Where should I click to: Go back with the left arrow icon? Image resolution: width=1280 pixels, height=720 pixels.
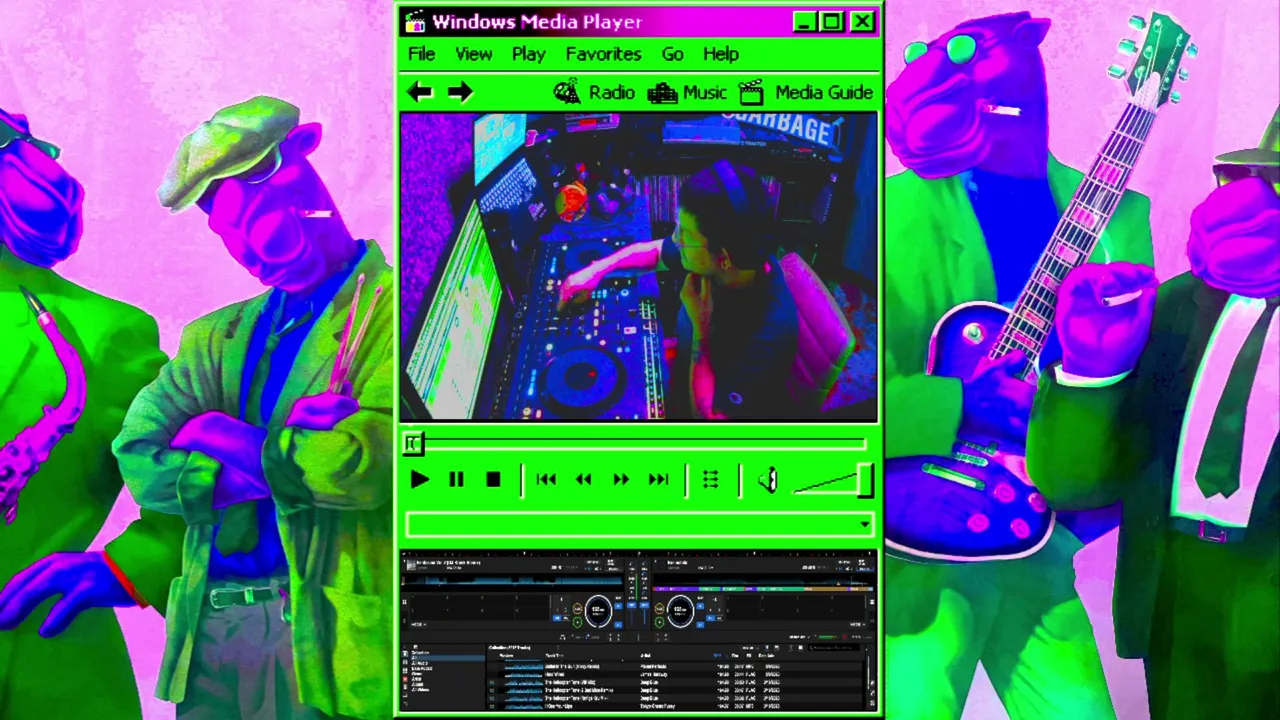pyautogui.click(x=420, y=92)
